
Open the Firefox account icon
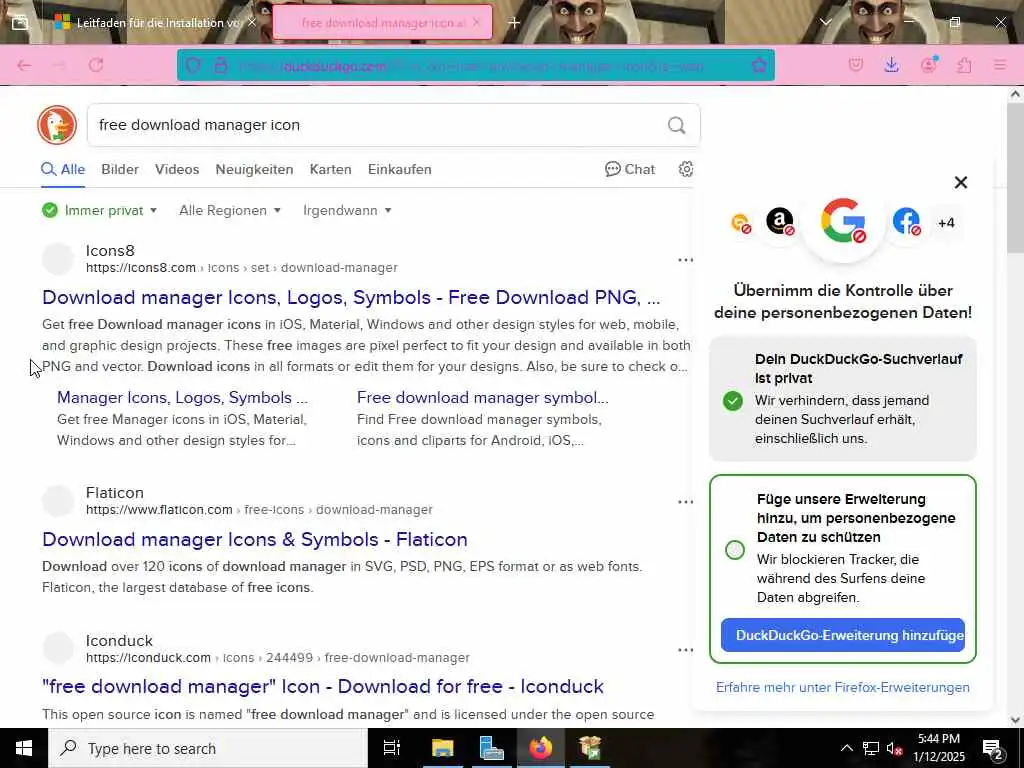928,65
